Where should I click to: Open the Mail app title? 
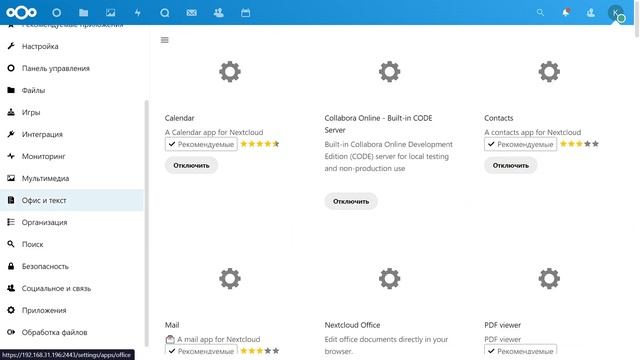(172, 325)
